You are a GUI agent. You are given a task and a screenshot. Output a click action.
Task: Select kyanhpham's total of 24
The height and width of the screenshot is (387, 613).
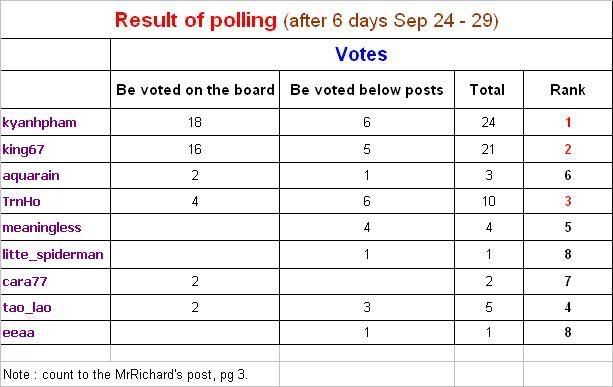point(489,122)
